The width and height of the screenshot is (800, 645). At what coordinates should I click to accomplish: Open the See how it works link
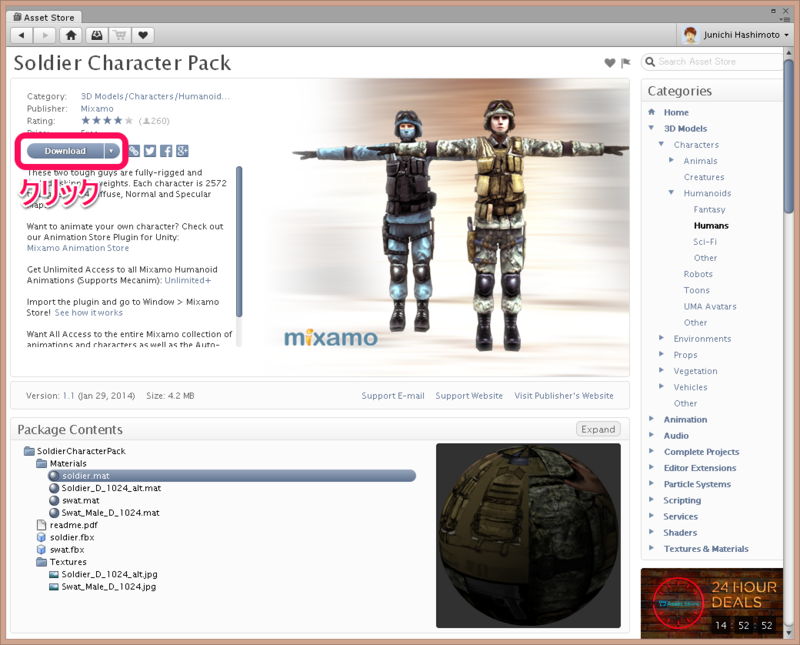click(89, 313)
